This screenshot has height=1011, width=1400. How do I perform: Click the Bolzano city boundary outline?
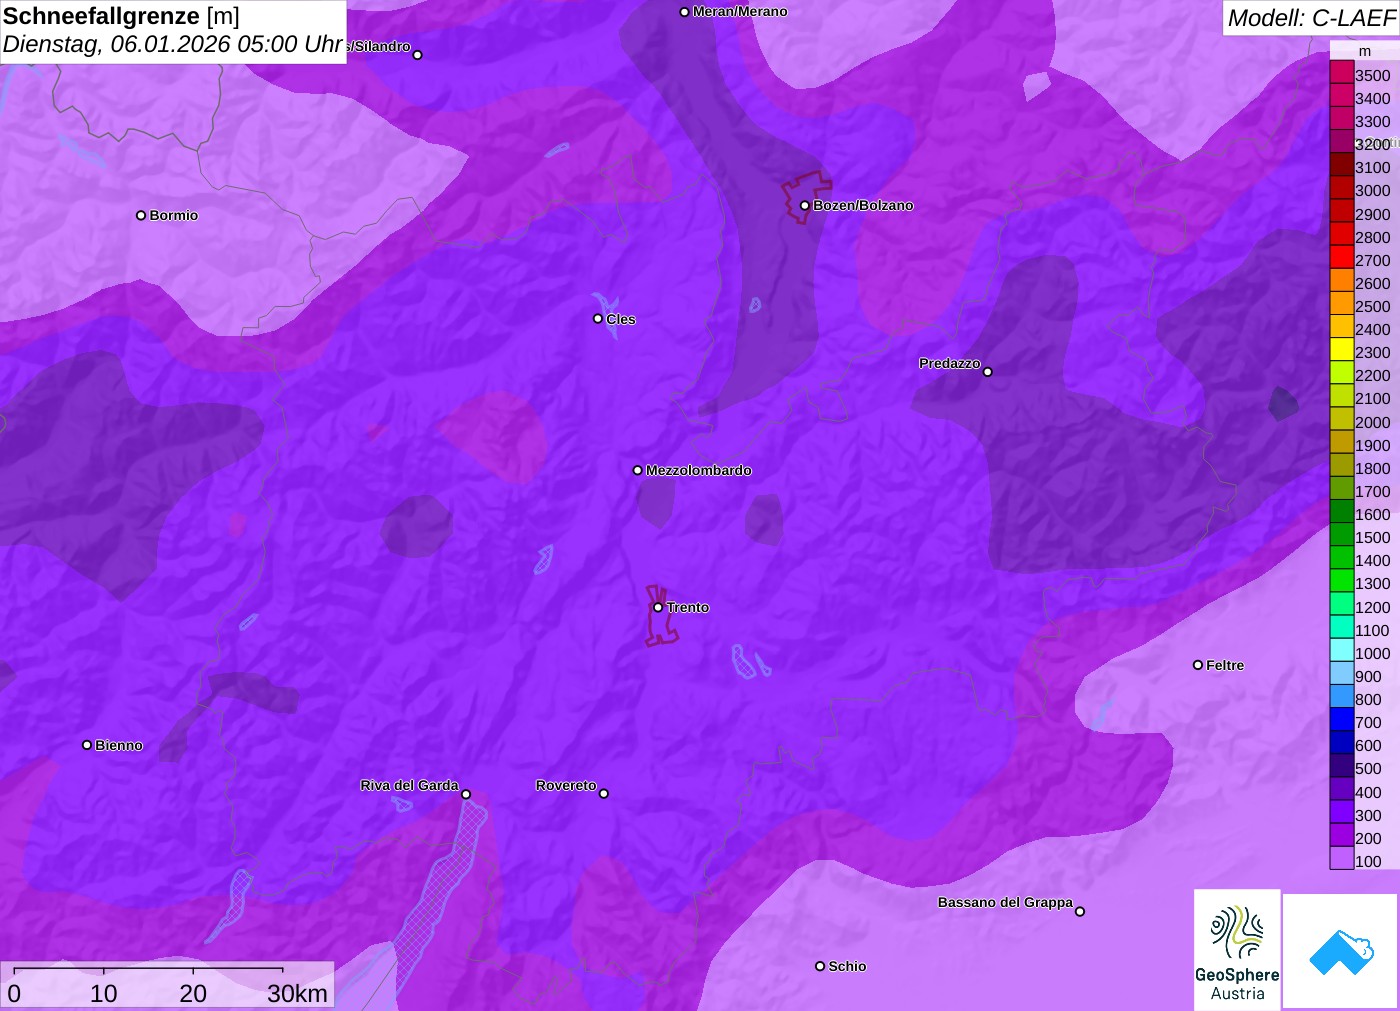[805, 197]
